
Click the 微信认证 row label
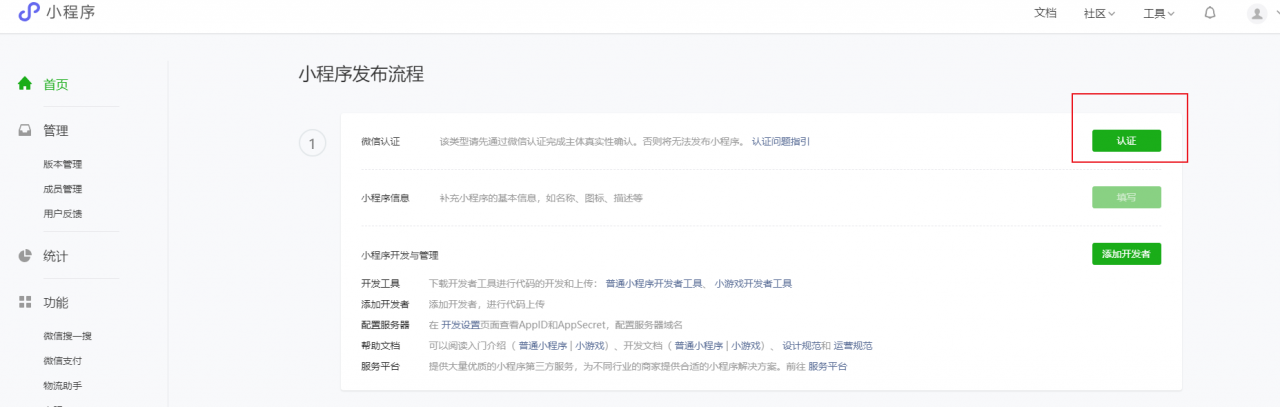click(x=380, y=142)
